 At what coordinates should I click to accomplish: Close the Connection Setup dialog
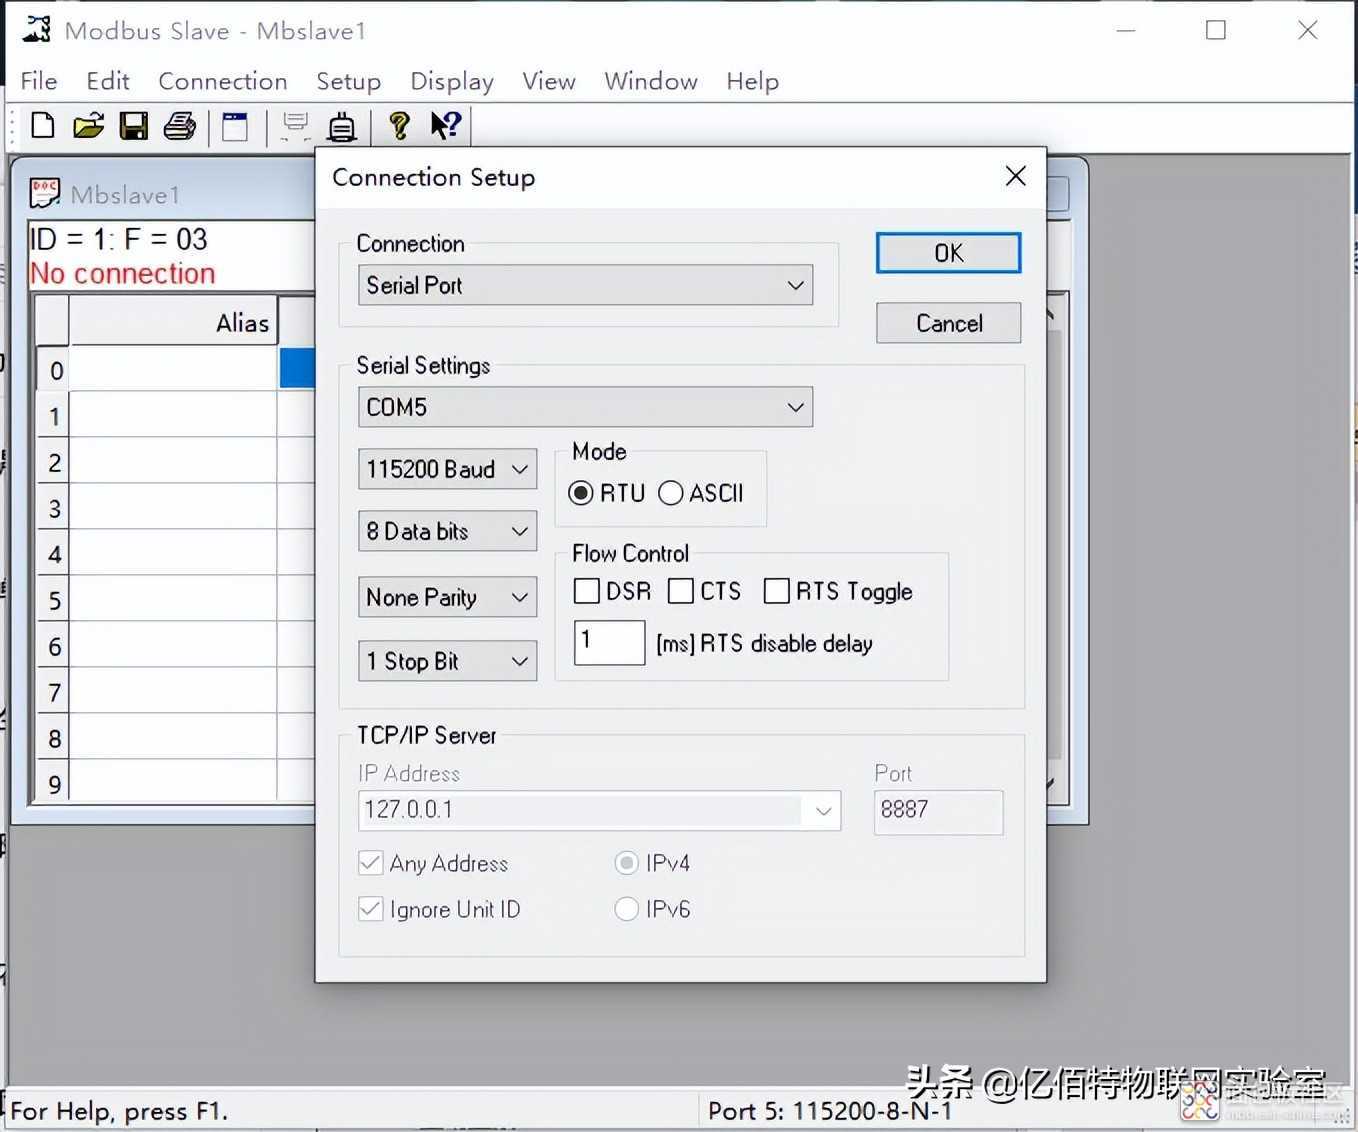click(x=1015, y=176)
